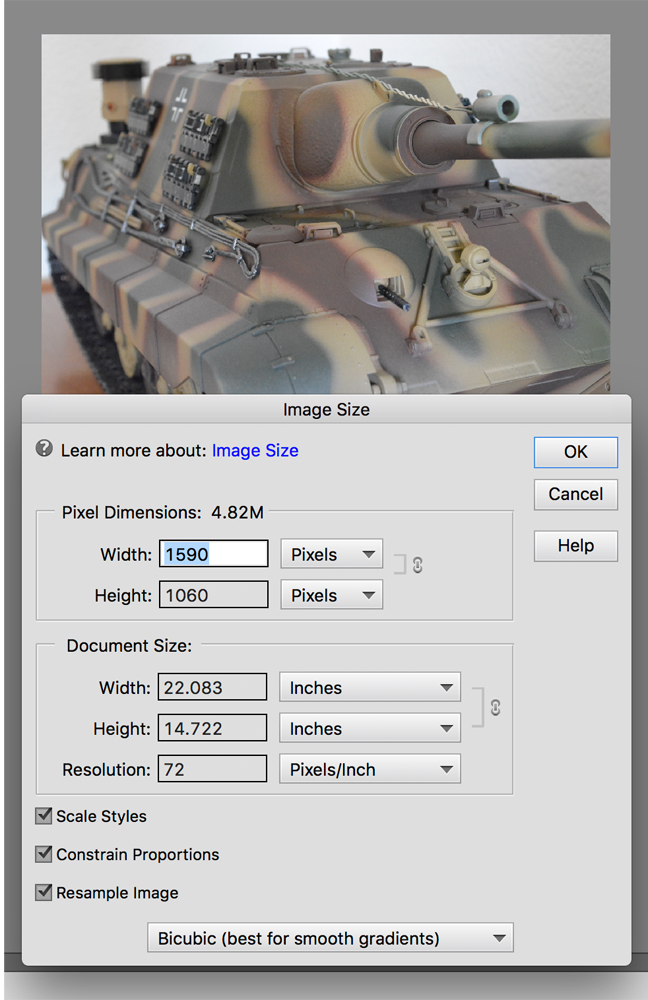
Task: Open the pixel height units dropdown
Action: (x=331, y=595)
